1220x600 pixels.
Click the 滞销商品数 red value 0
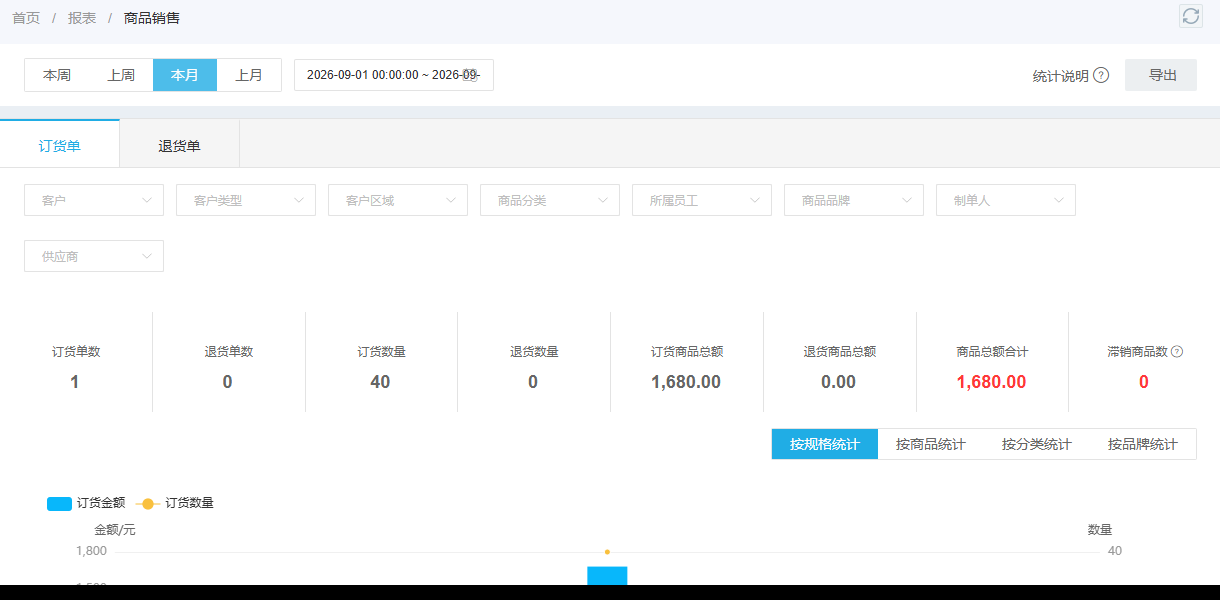1144,382
